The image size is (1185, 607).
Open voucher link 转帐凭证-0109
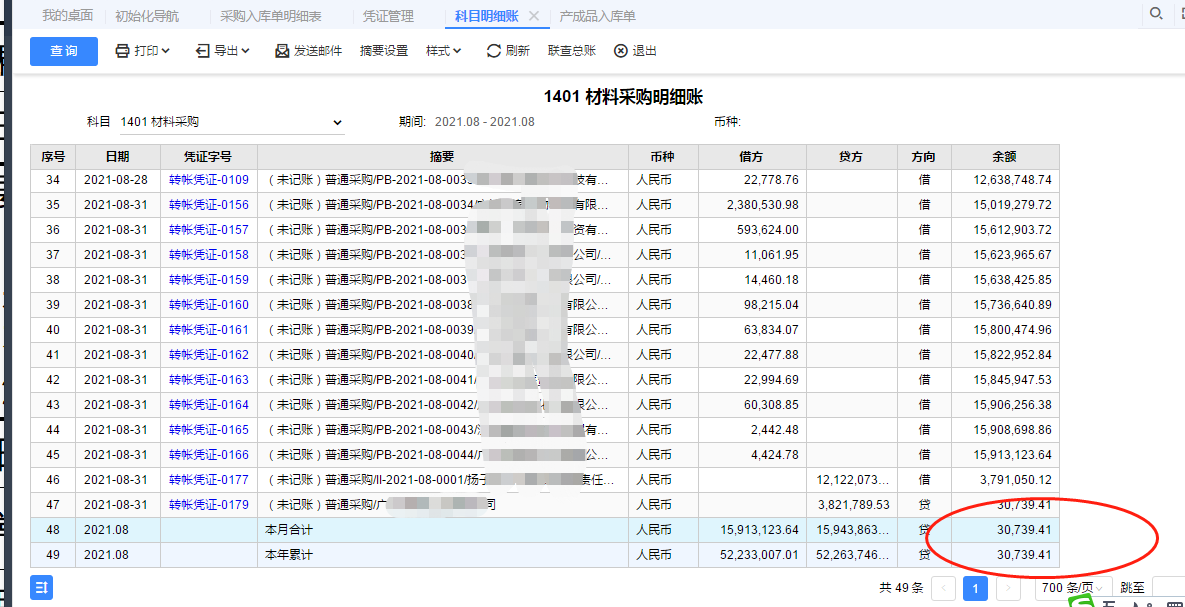click(209, 180)
